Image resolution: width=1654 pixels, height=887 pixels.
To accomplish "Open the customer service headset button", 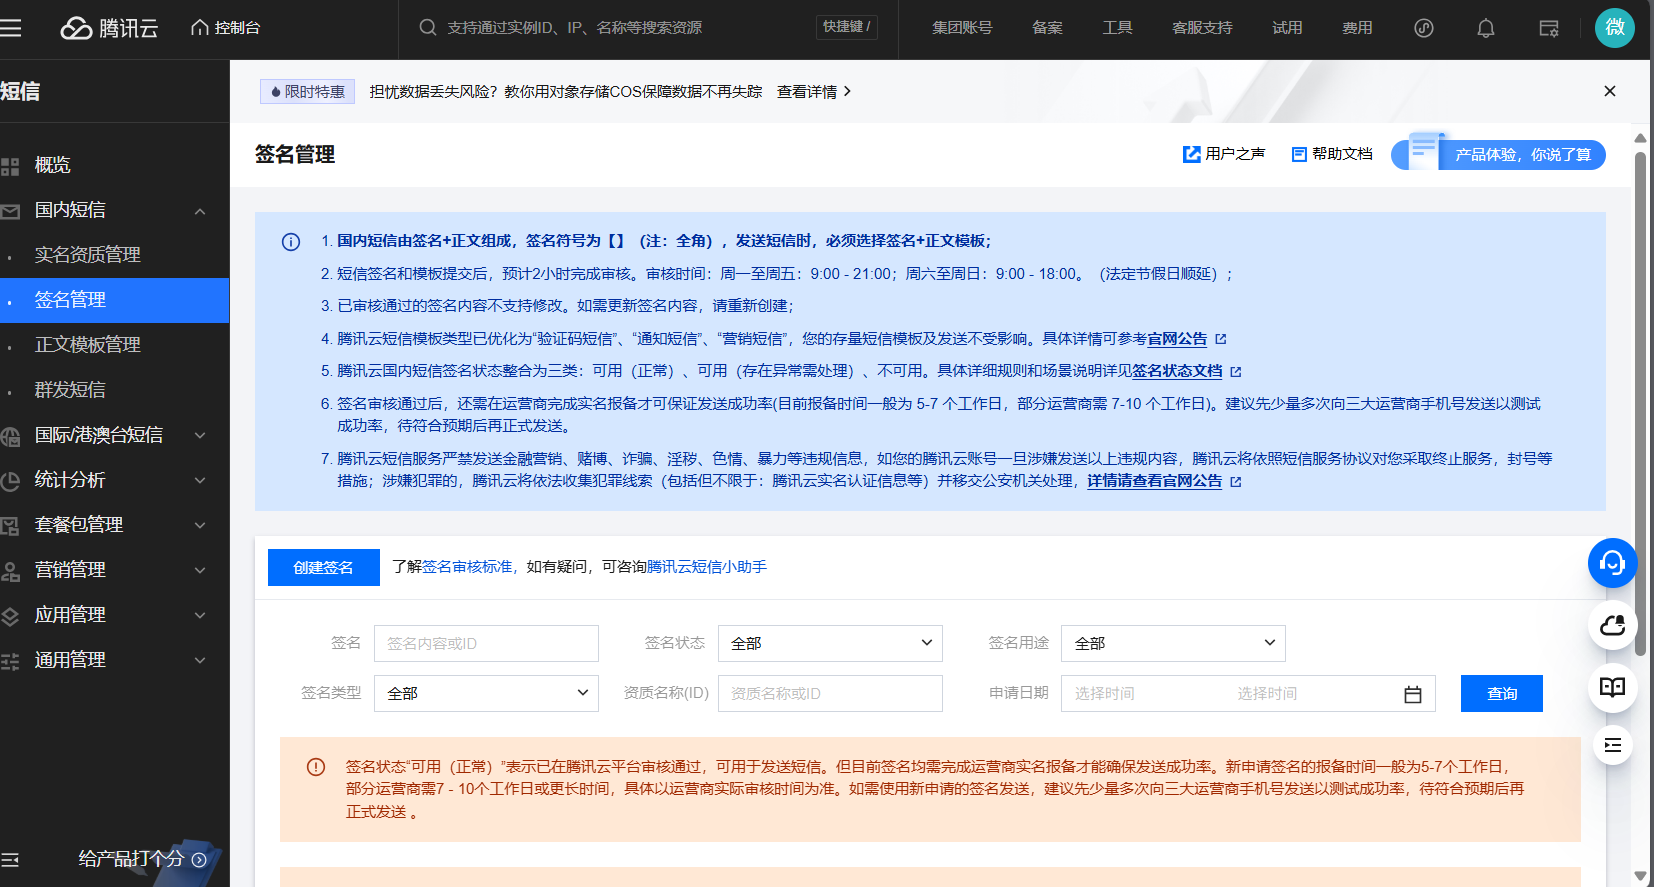I will (1613, 563).
